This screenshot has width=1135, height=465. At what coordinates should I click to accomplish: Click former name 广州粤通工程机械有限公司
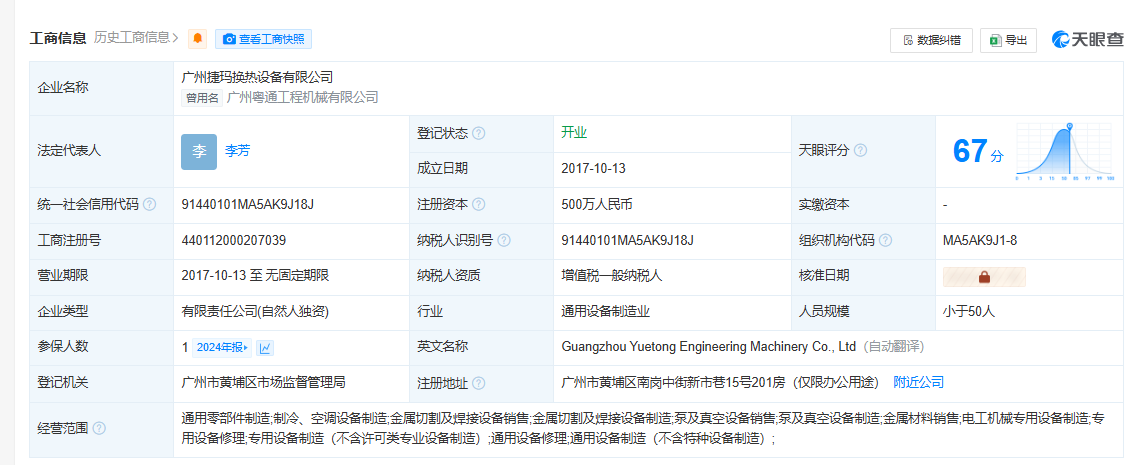(303, 97)
